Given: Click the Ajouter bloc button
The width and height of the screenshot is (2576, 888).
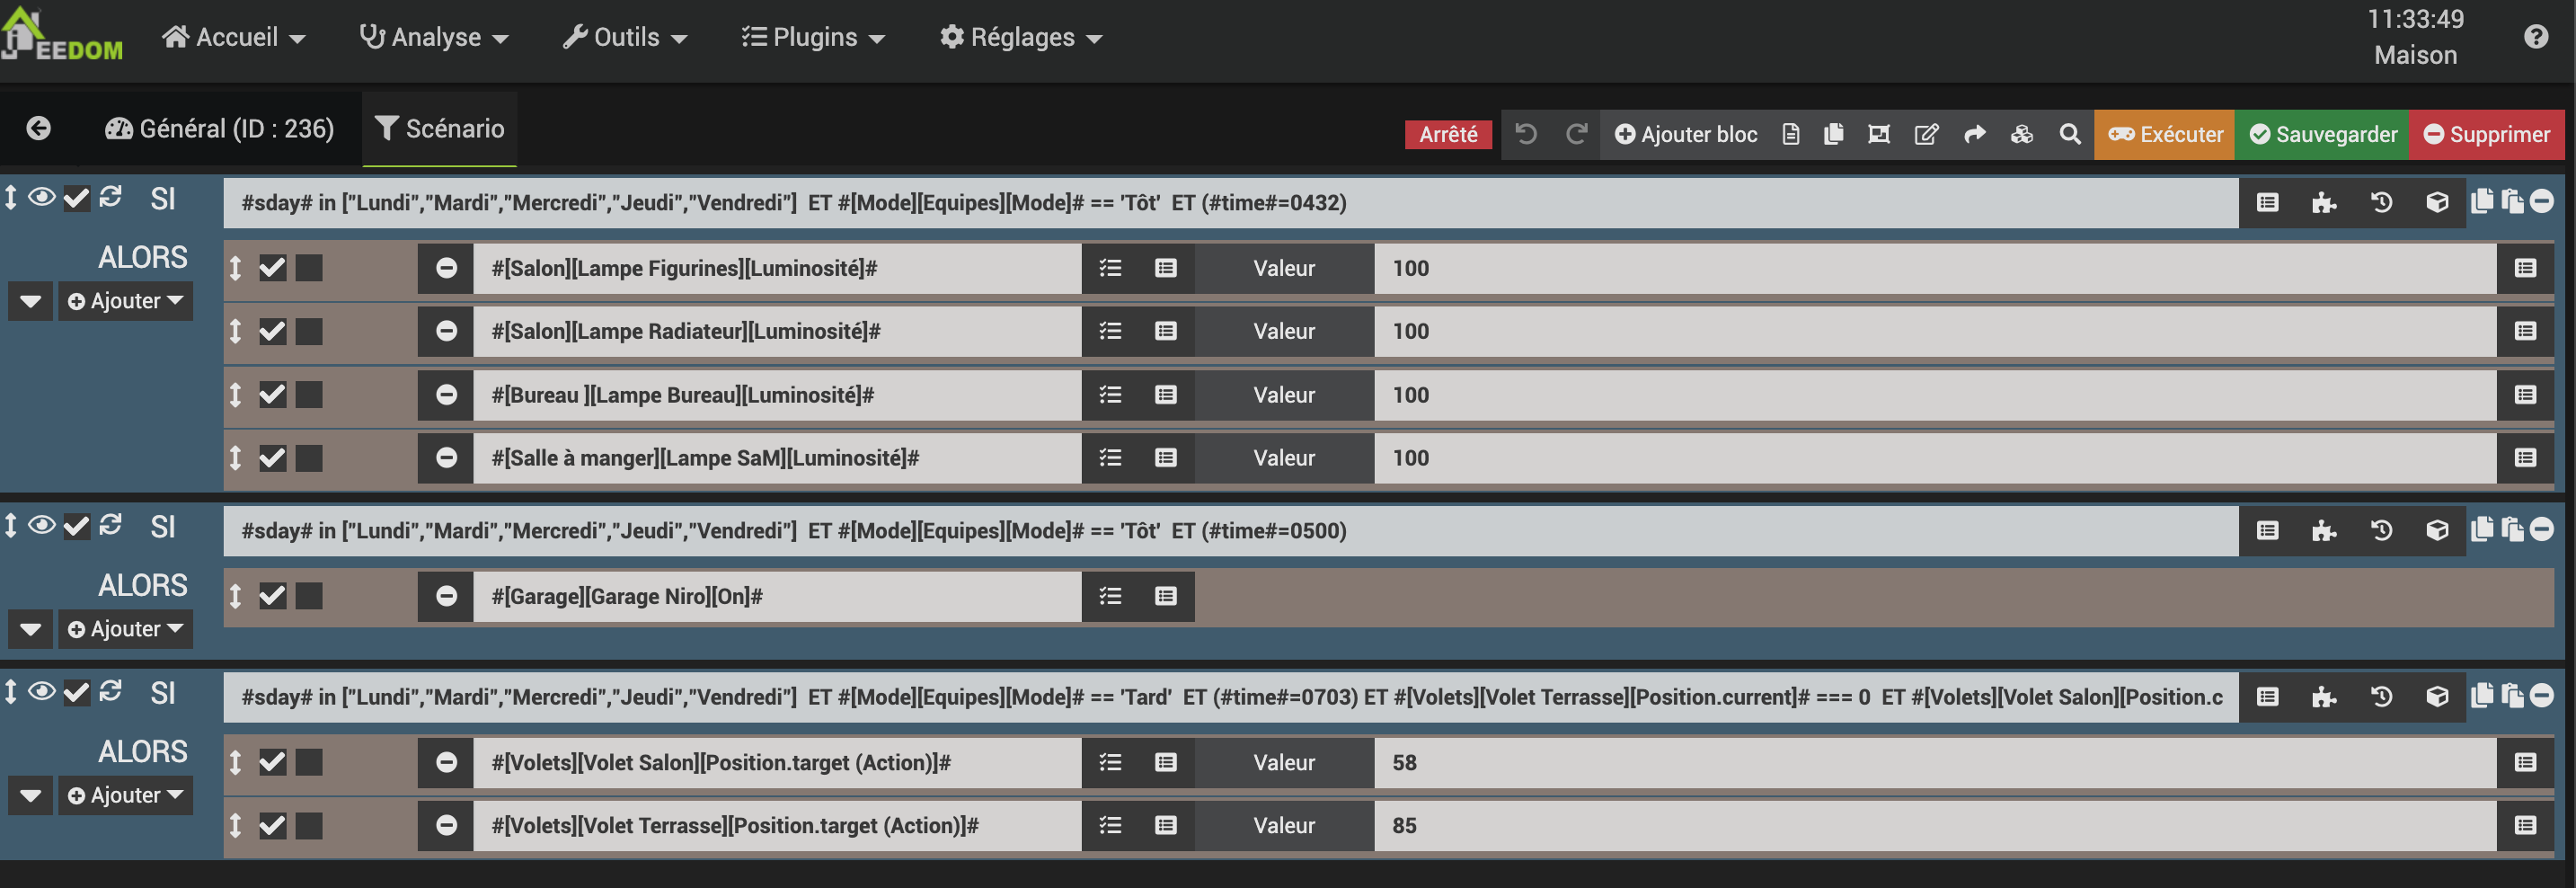Looking at the screenshot, I should 1686,134.
